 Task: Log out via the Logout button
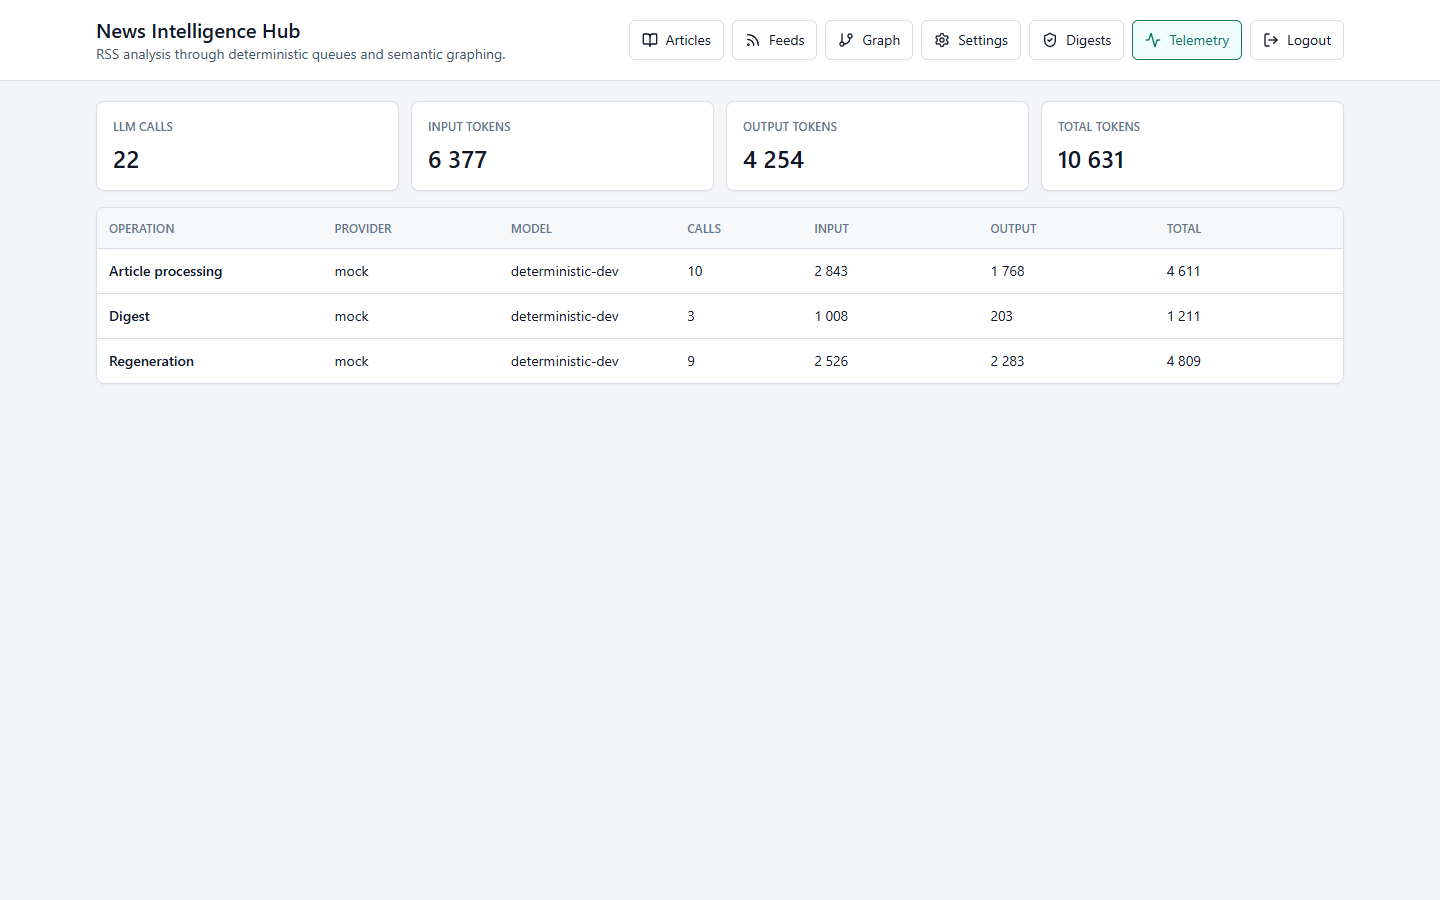[x=1297, y=40]
